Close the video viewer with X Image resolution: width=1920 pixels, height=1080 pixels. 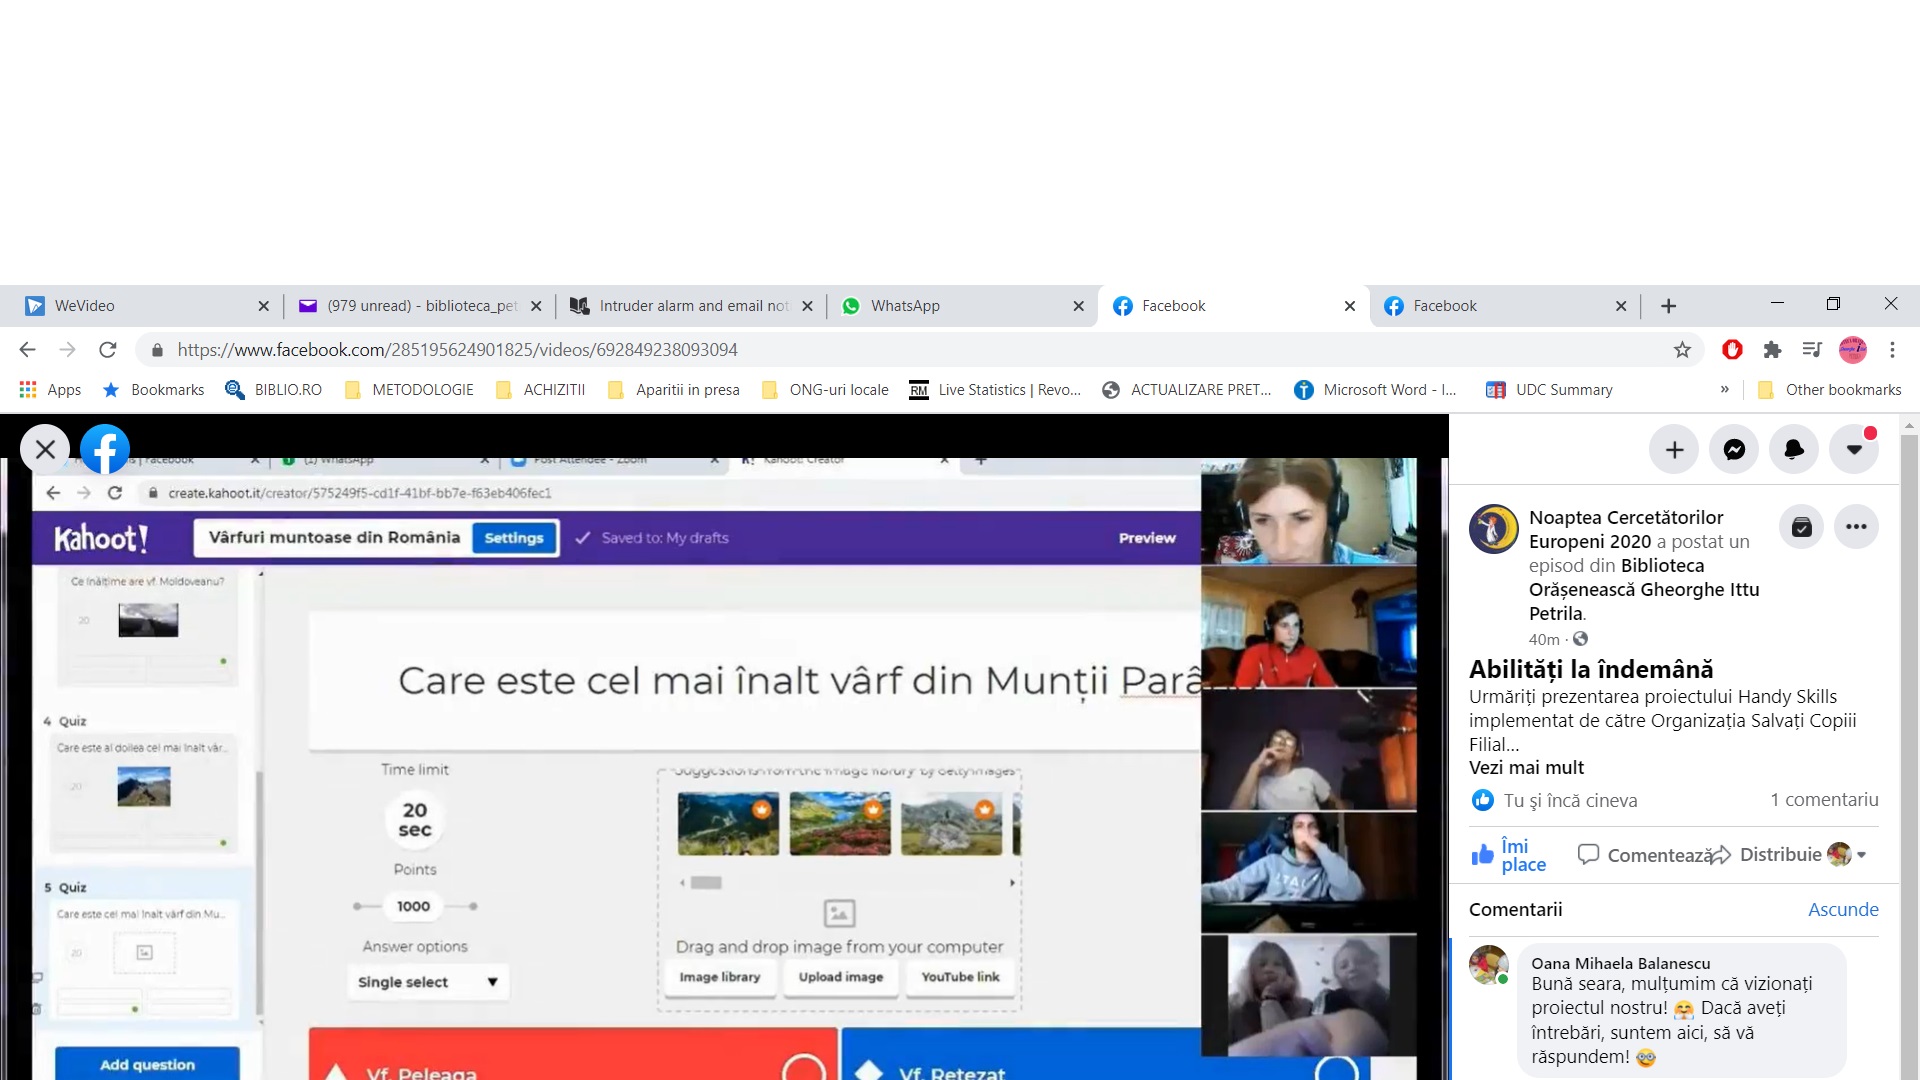pos(45,450)
